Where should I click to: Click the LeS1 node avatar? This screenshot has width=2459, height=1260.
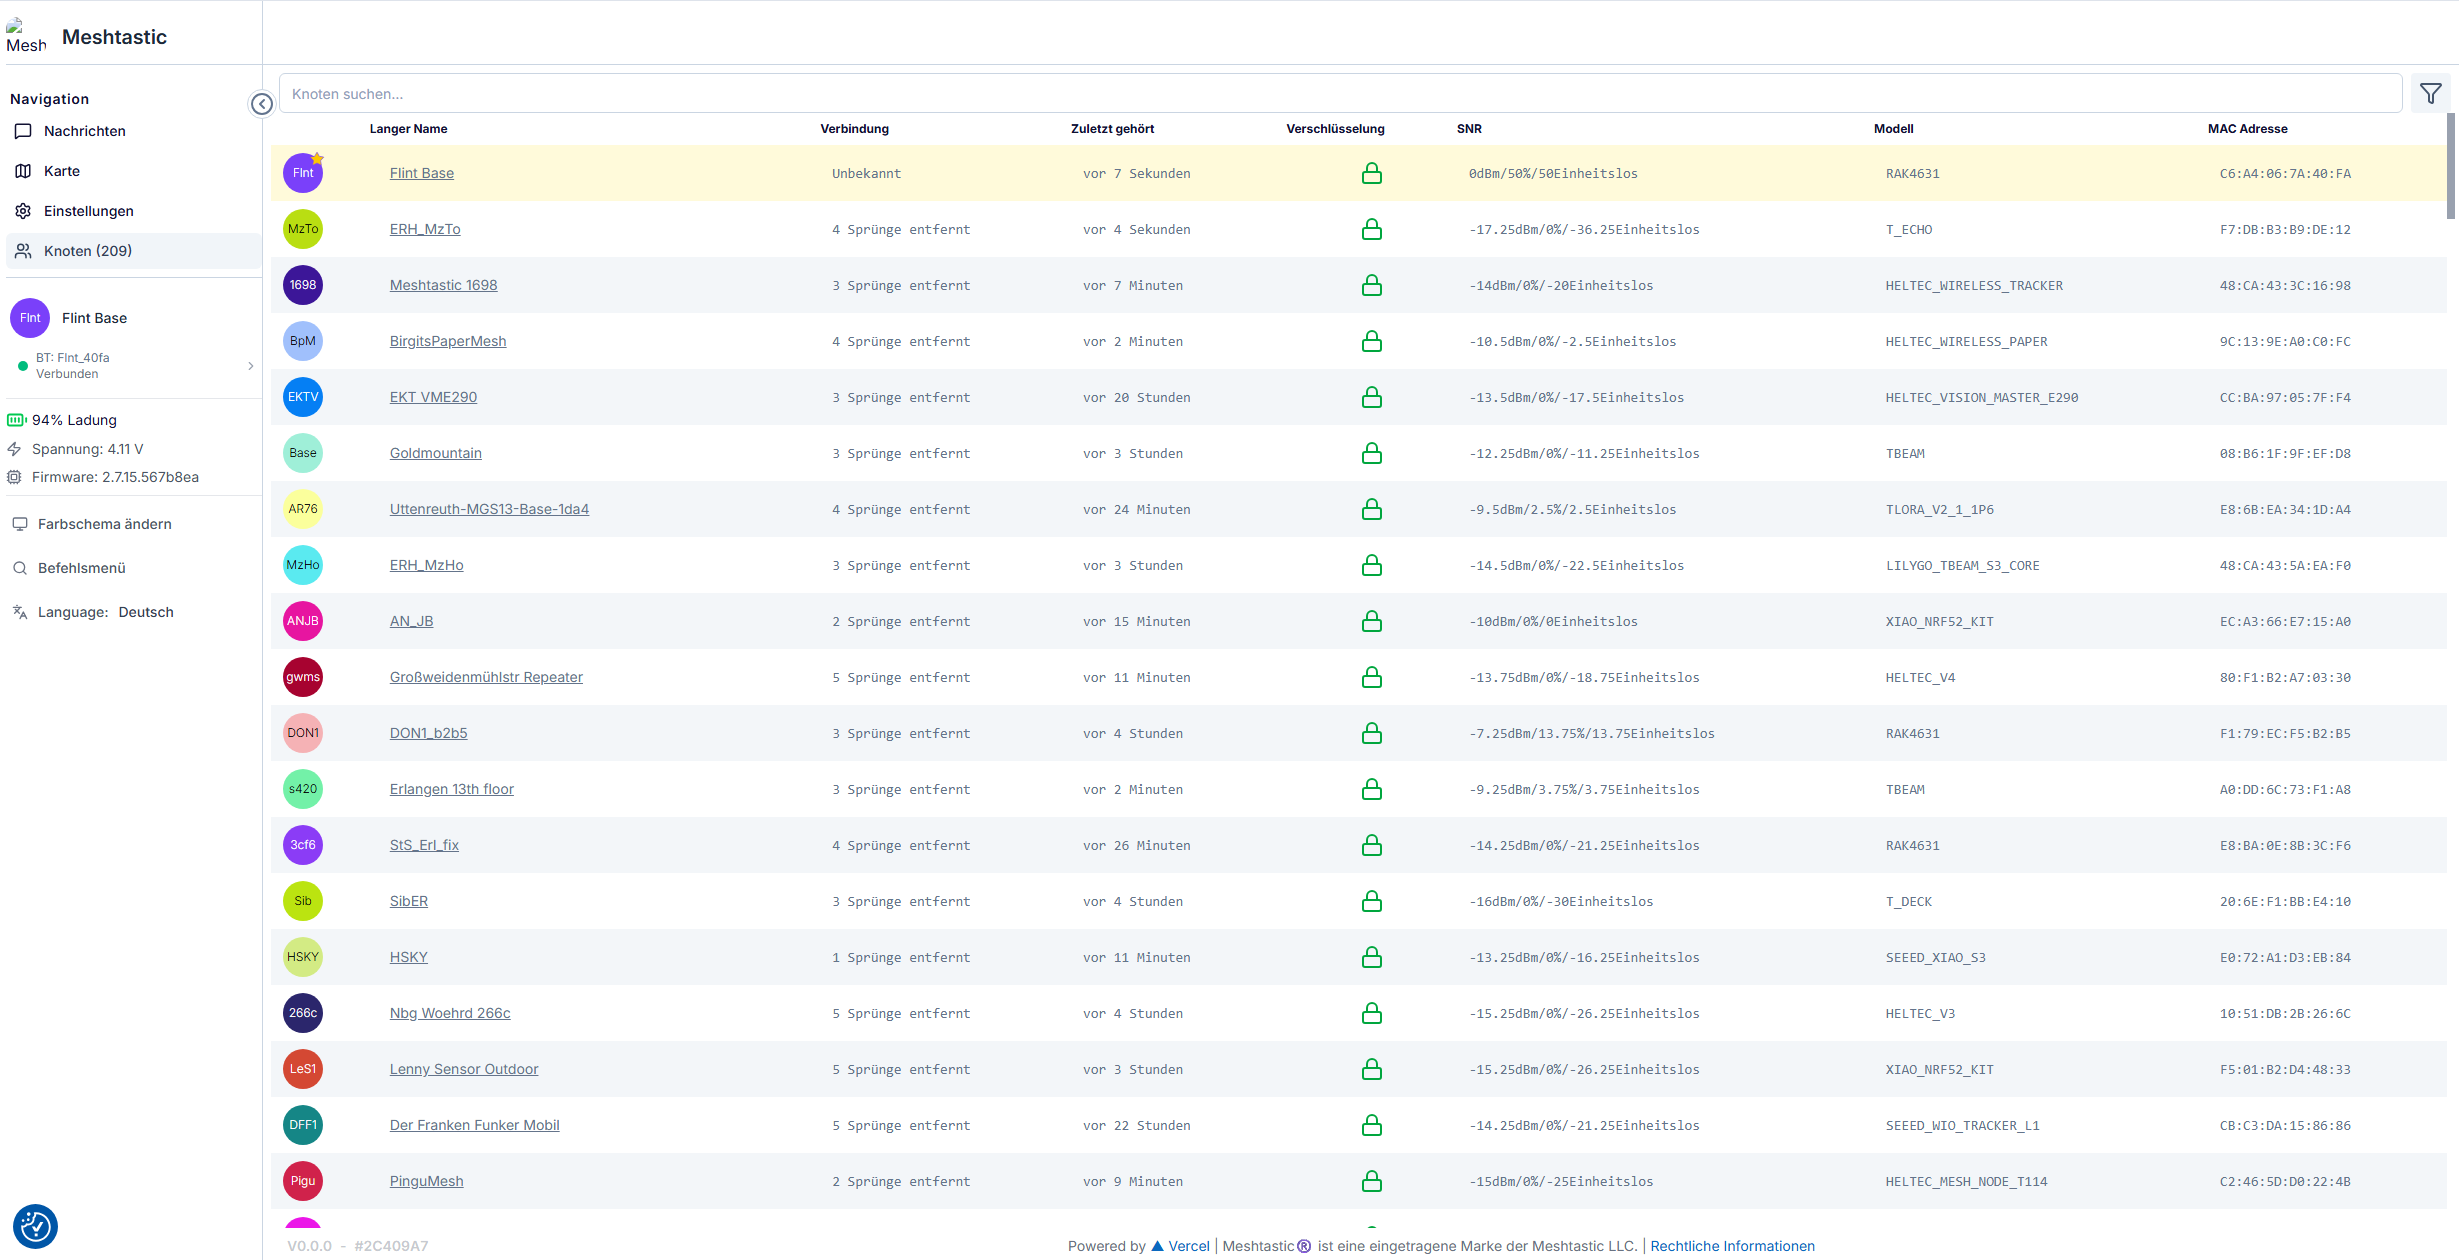point(303,1069)
